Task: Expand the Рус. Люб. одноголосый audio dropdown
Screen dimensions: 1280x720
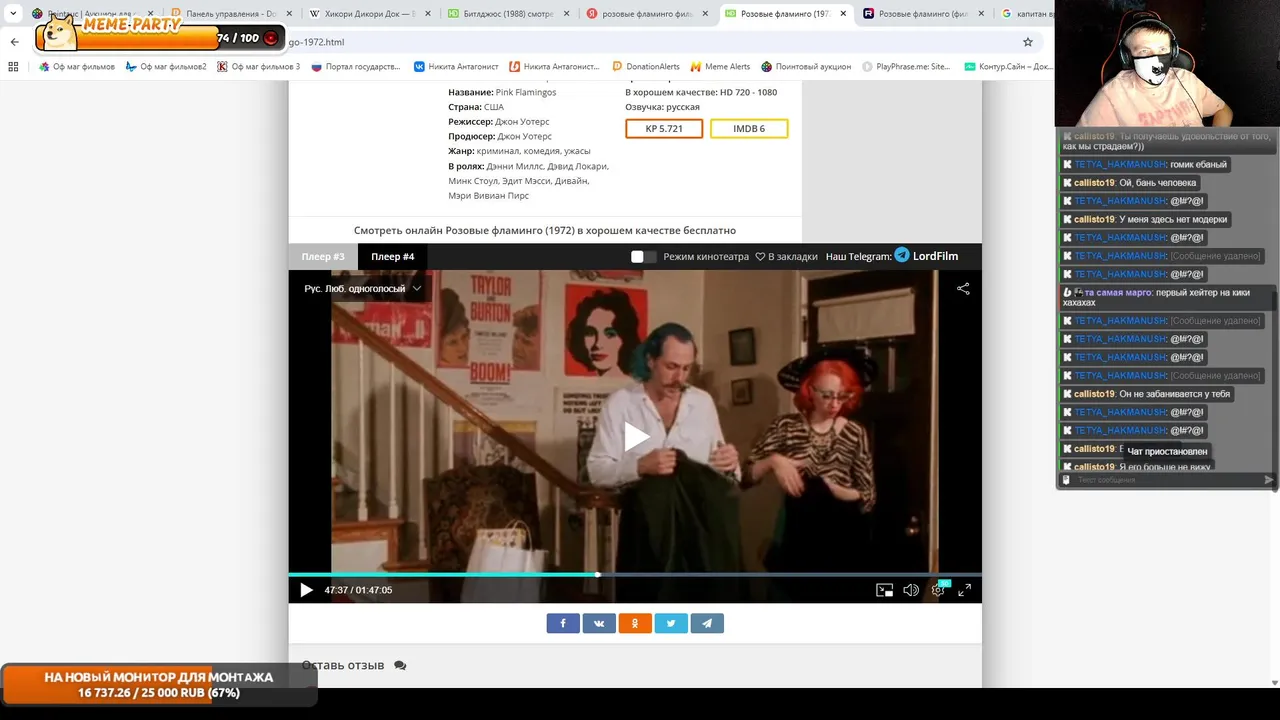Action: click(x=363, y=288)
